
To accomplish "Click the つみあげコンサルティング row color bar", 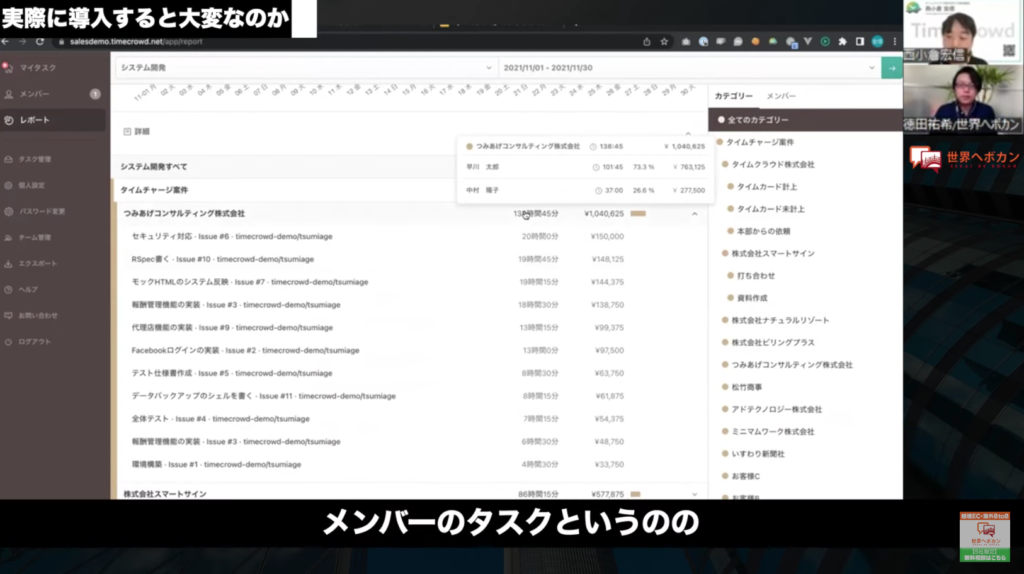I will tap(638, 214).
